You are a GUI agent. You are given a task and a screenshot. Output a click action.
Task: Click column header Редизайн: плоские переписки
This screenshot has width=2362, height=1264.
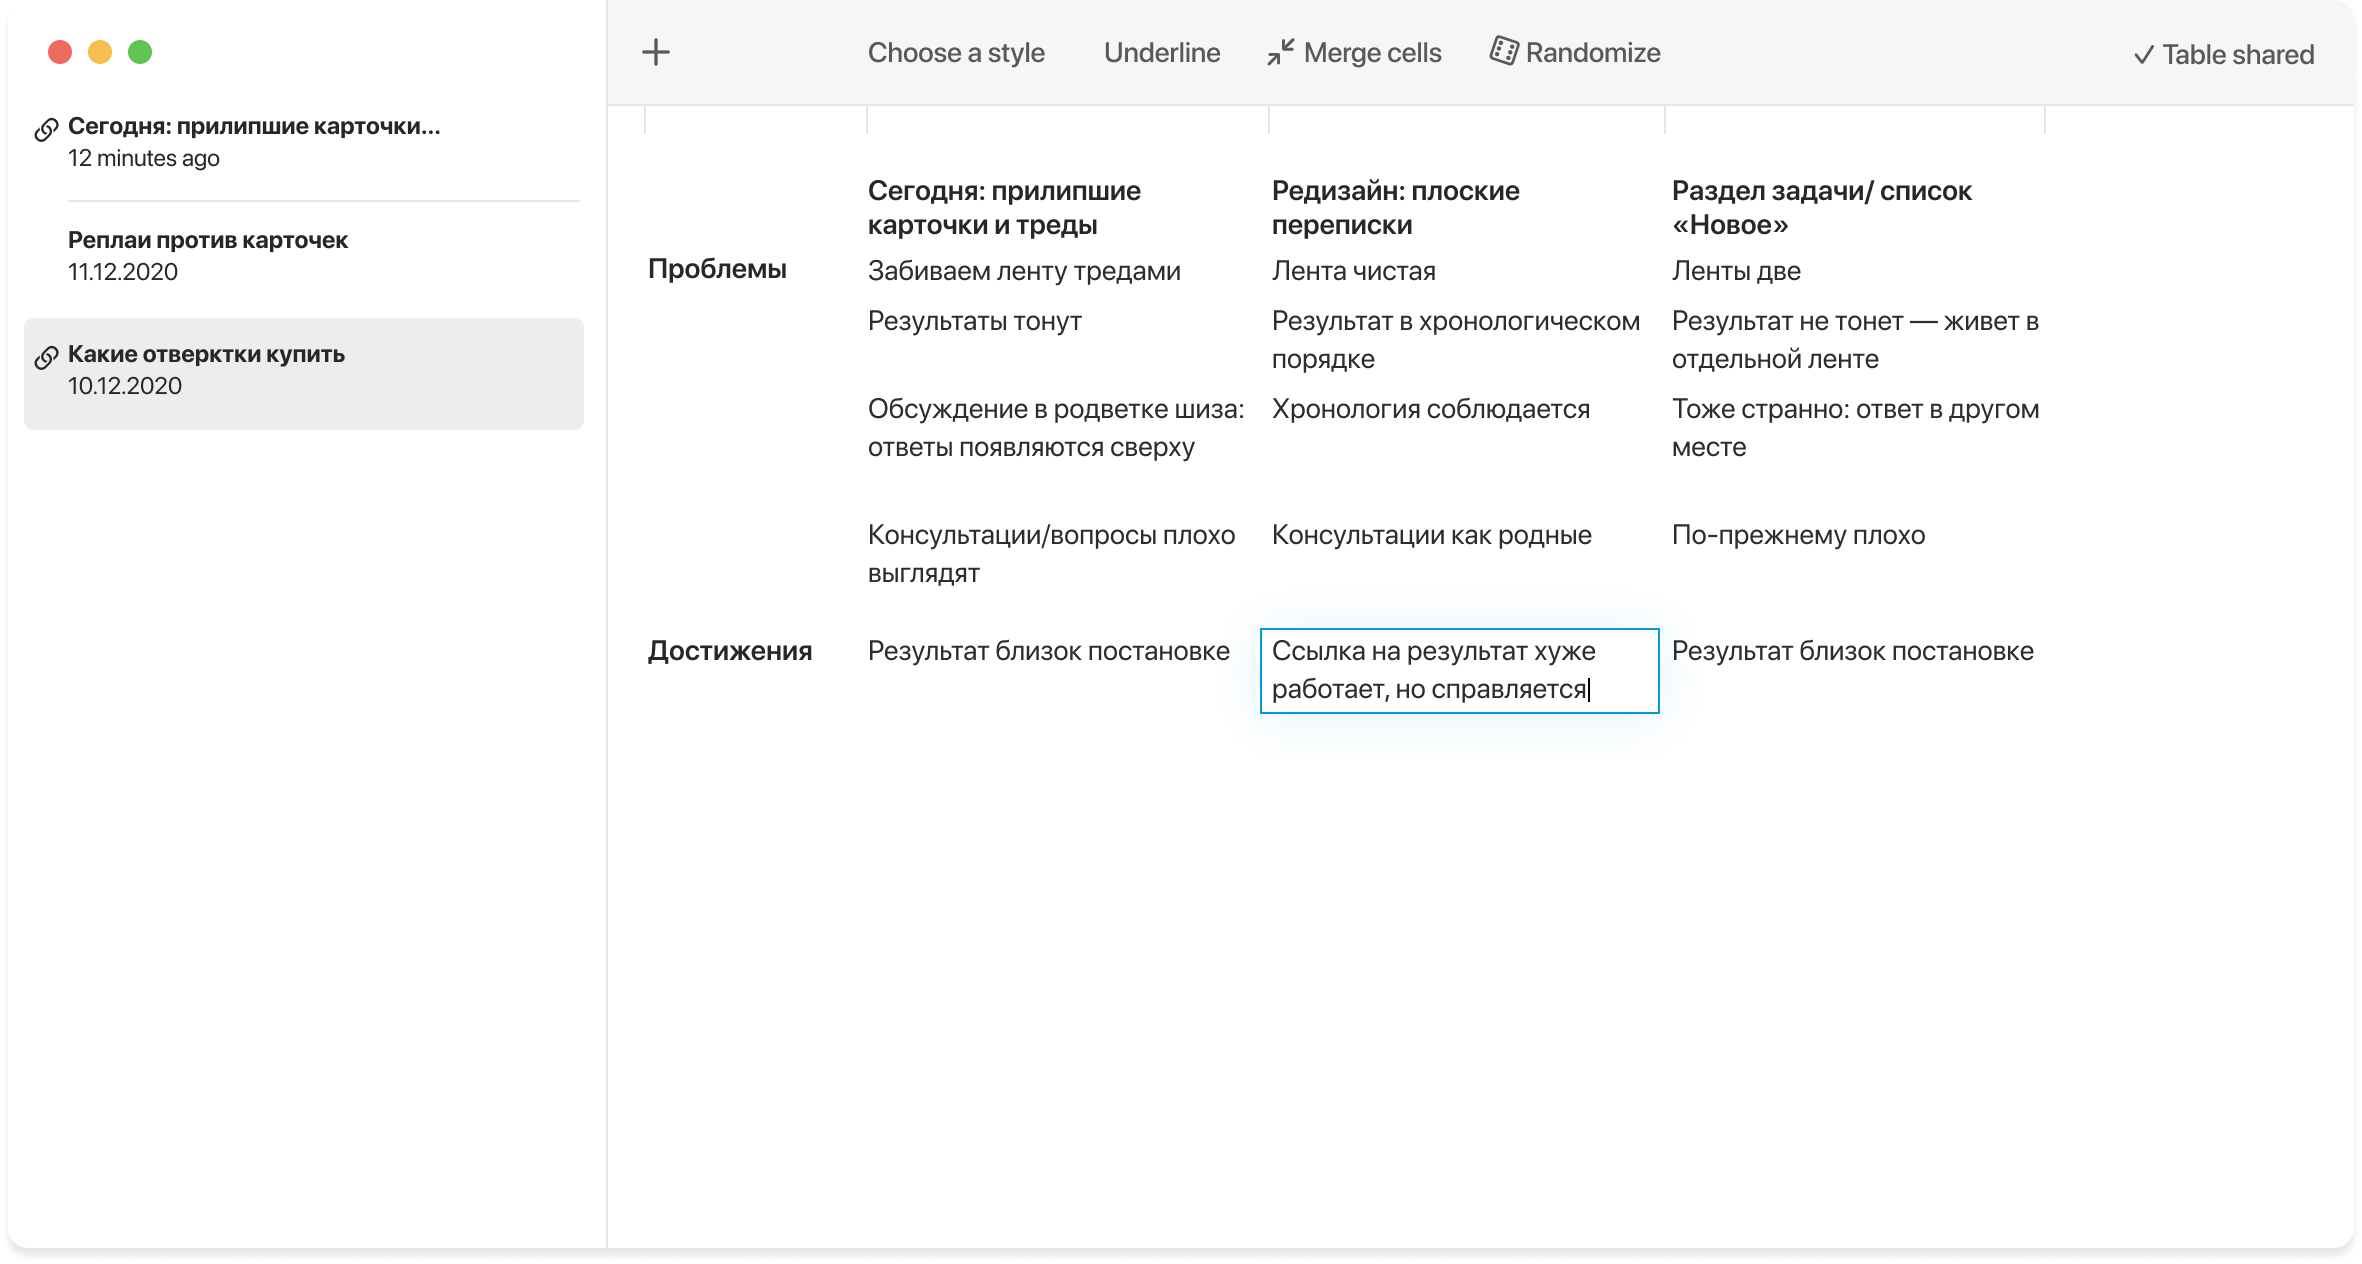[1395, 207]
